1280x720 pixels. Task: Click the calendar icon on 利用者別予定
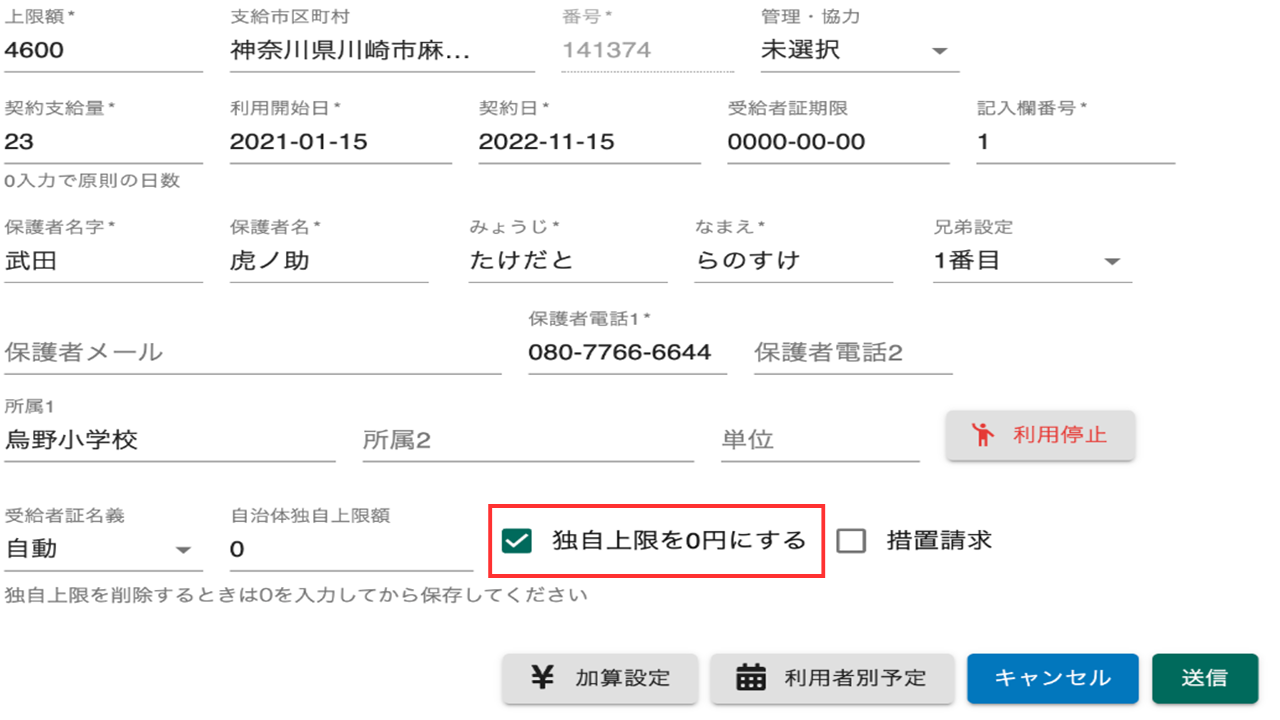coord(750,677)
